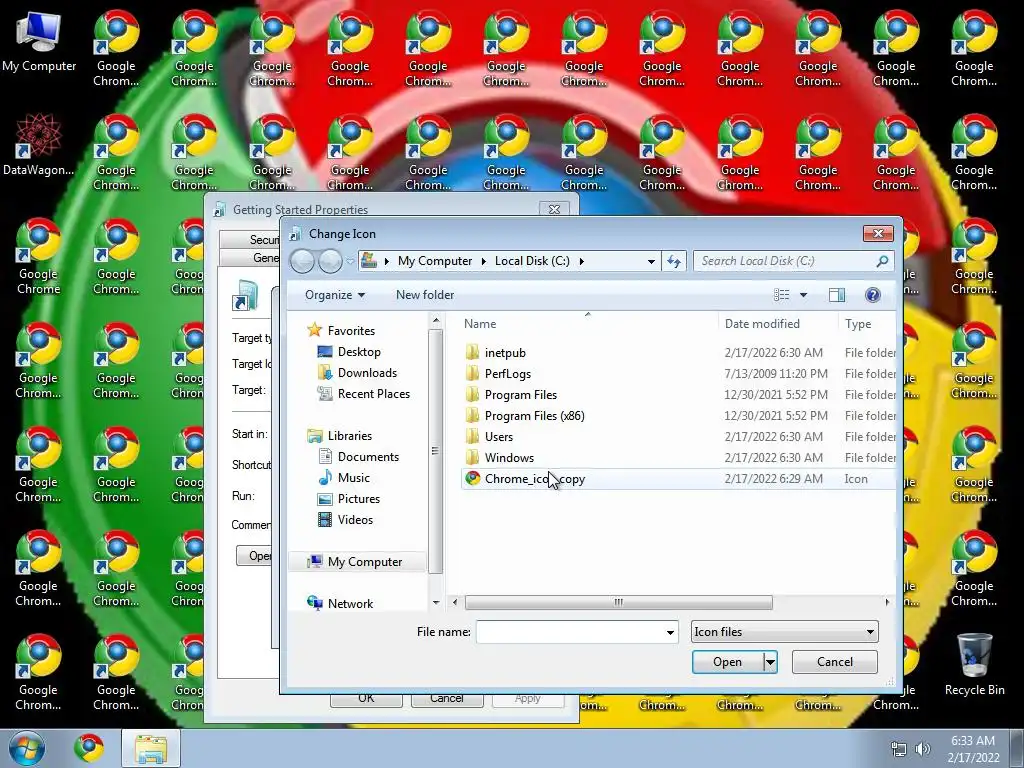Select the Chrome_icon copy file

point(678,479)
